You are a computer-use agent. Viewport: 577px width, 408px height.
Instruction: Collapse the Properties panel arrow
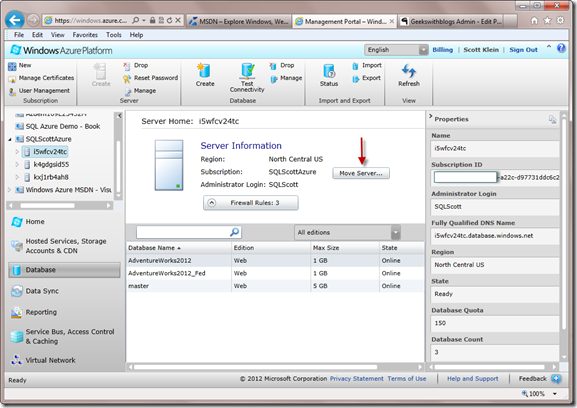431,117
